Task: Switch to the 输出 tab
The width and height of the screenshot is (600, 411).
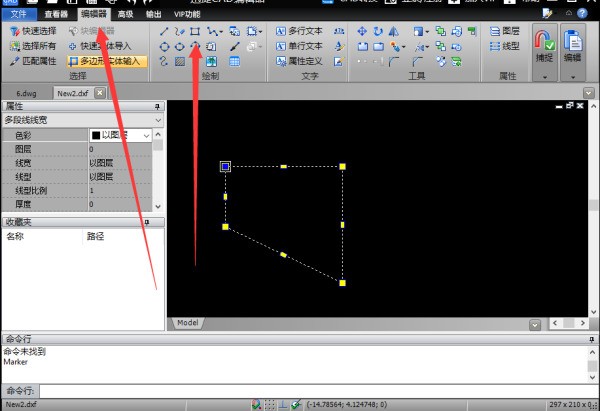Action: pyautogui.click(x=153, y=15)
